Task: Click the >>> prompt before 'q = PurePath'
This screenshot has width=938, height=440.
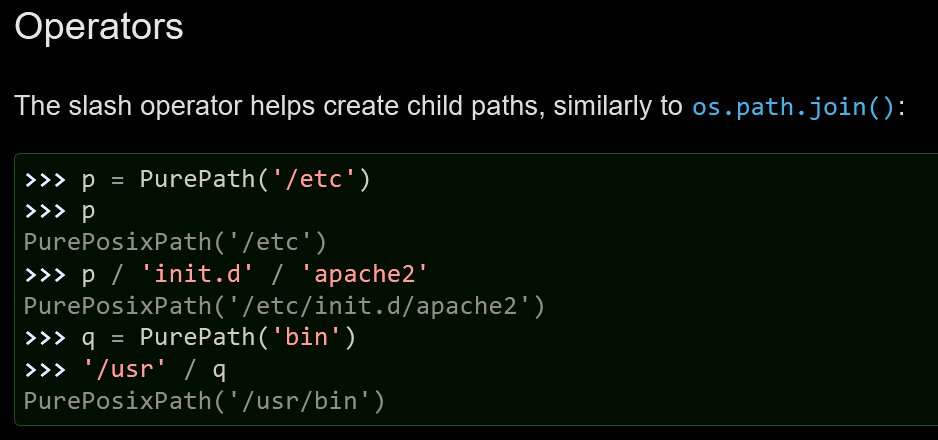Action: pyautogui.click(x=43, y=336)
